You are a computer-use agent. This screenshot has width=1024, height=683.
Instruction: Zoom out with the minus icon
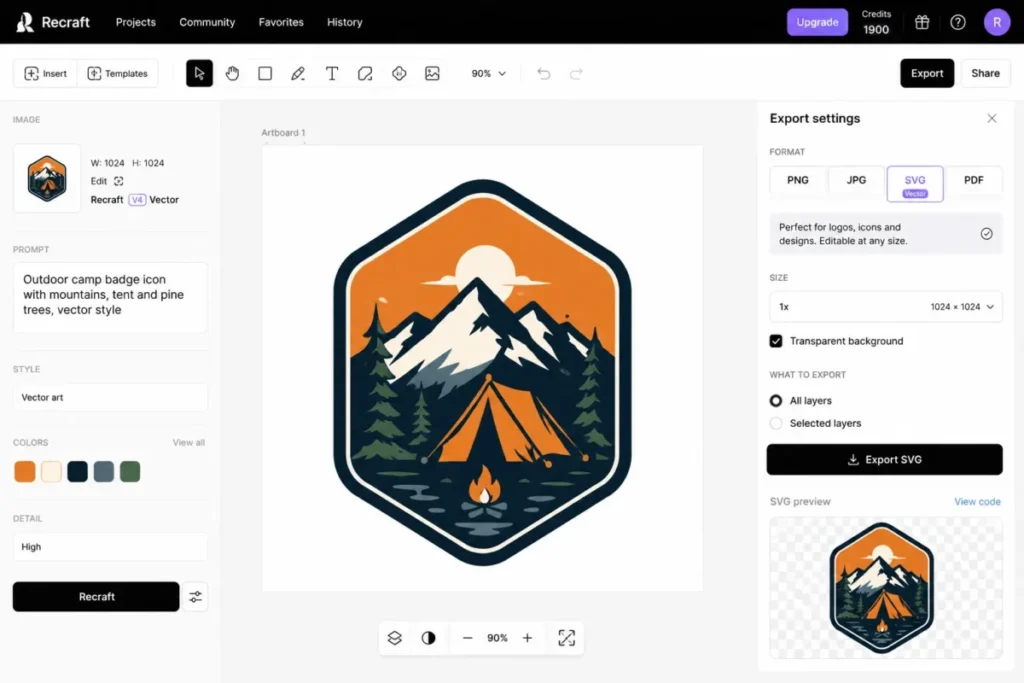tap(467, 638)
